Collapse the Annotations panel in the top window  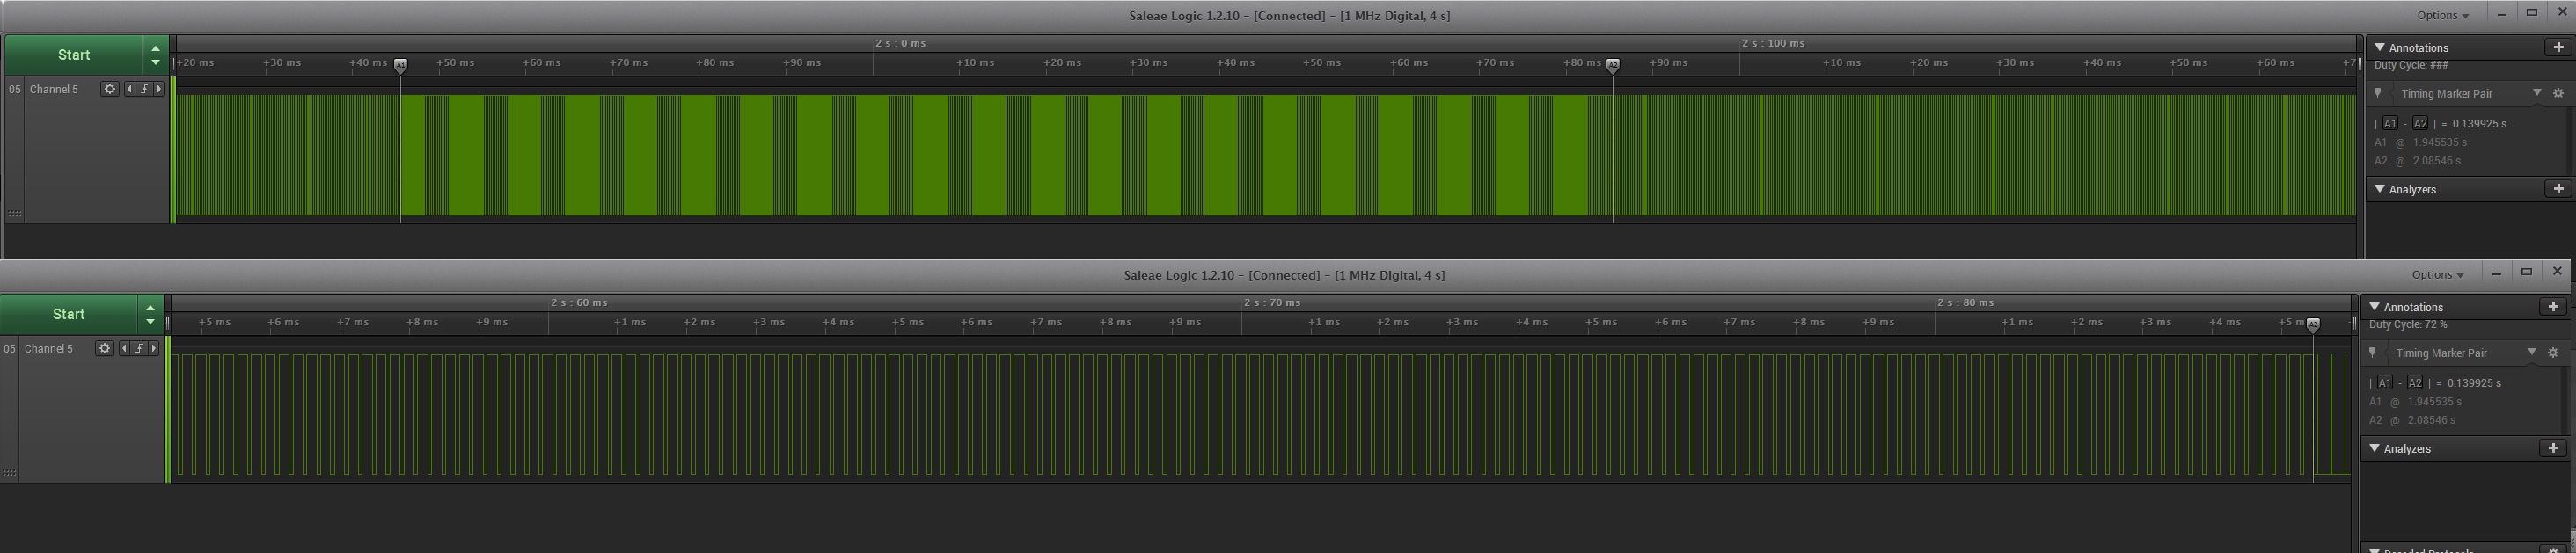[x=2380, y=47]
